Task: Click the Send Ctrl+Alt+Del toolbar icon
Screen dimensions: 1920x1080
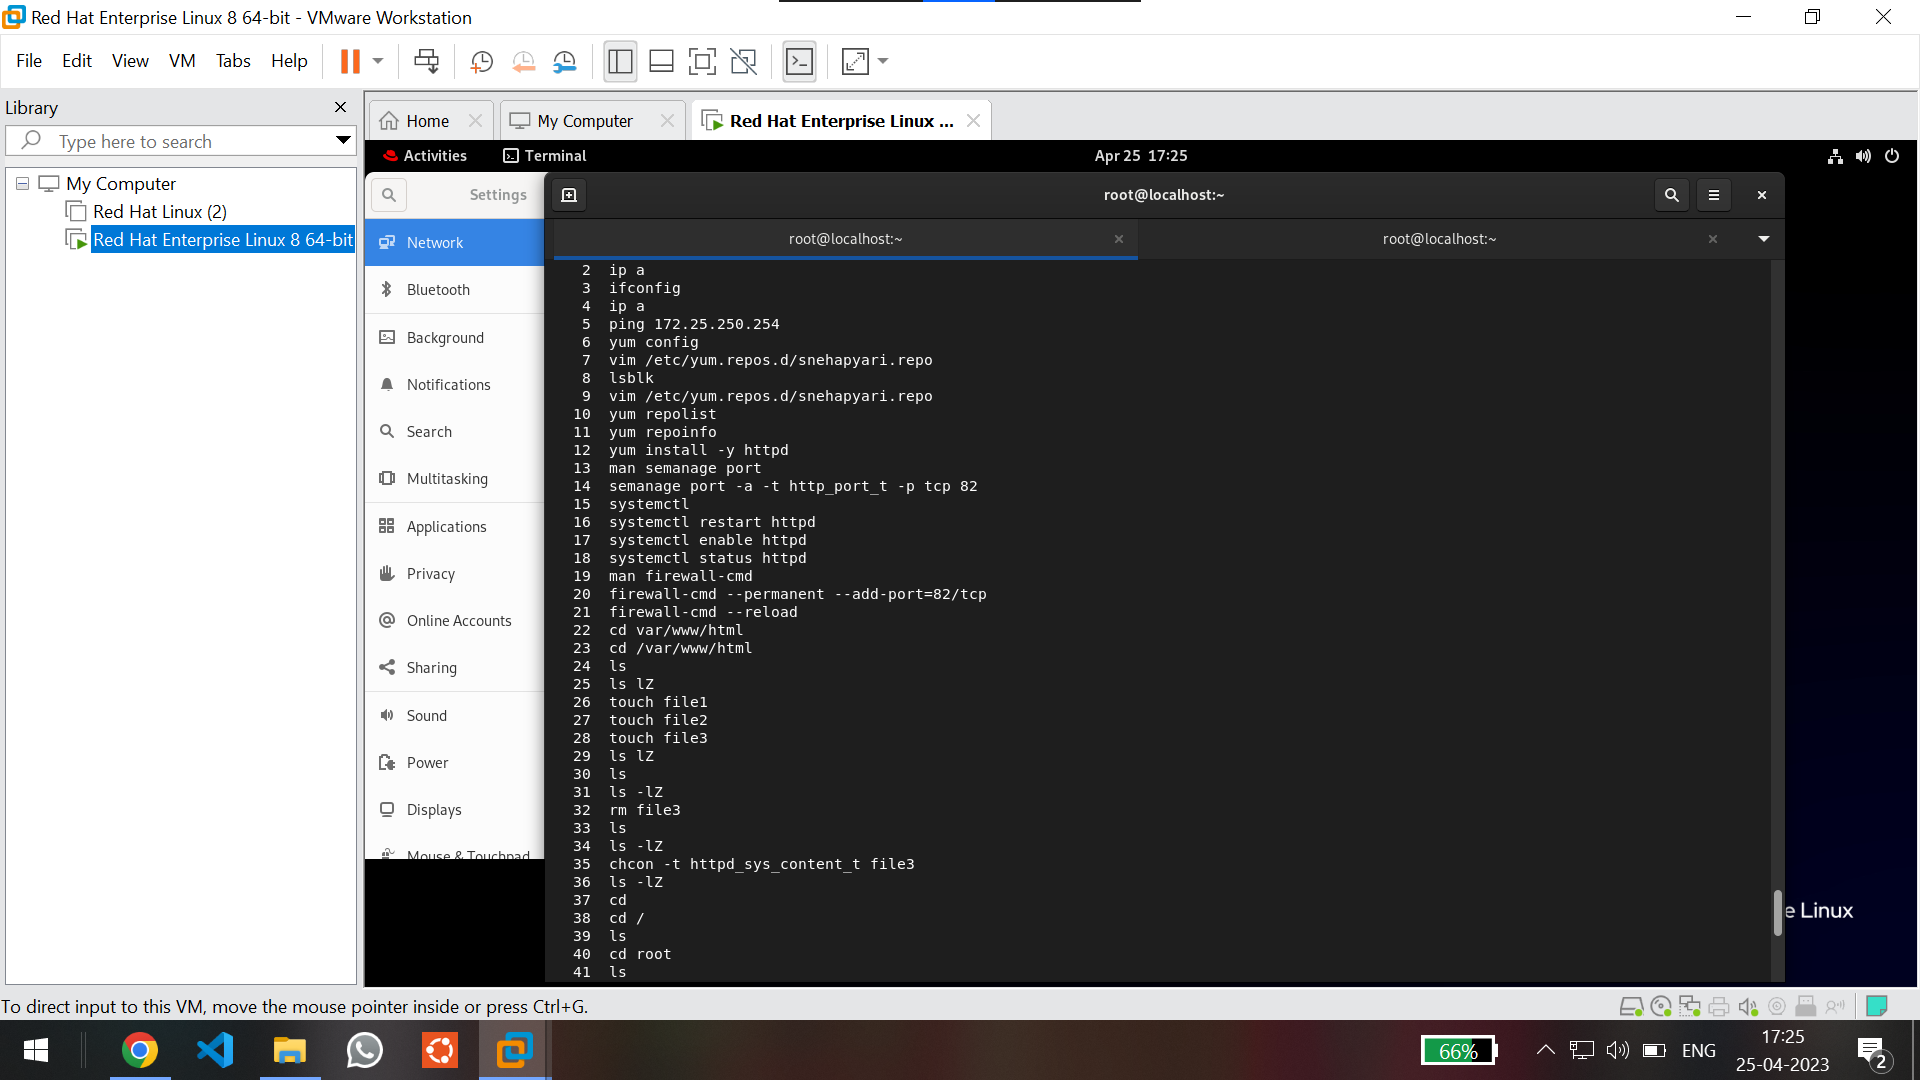Action: (x=426, y=62)
